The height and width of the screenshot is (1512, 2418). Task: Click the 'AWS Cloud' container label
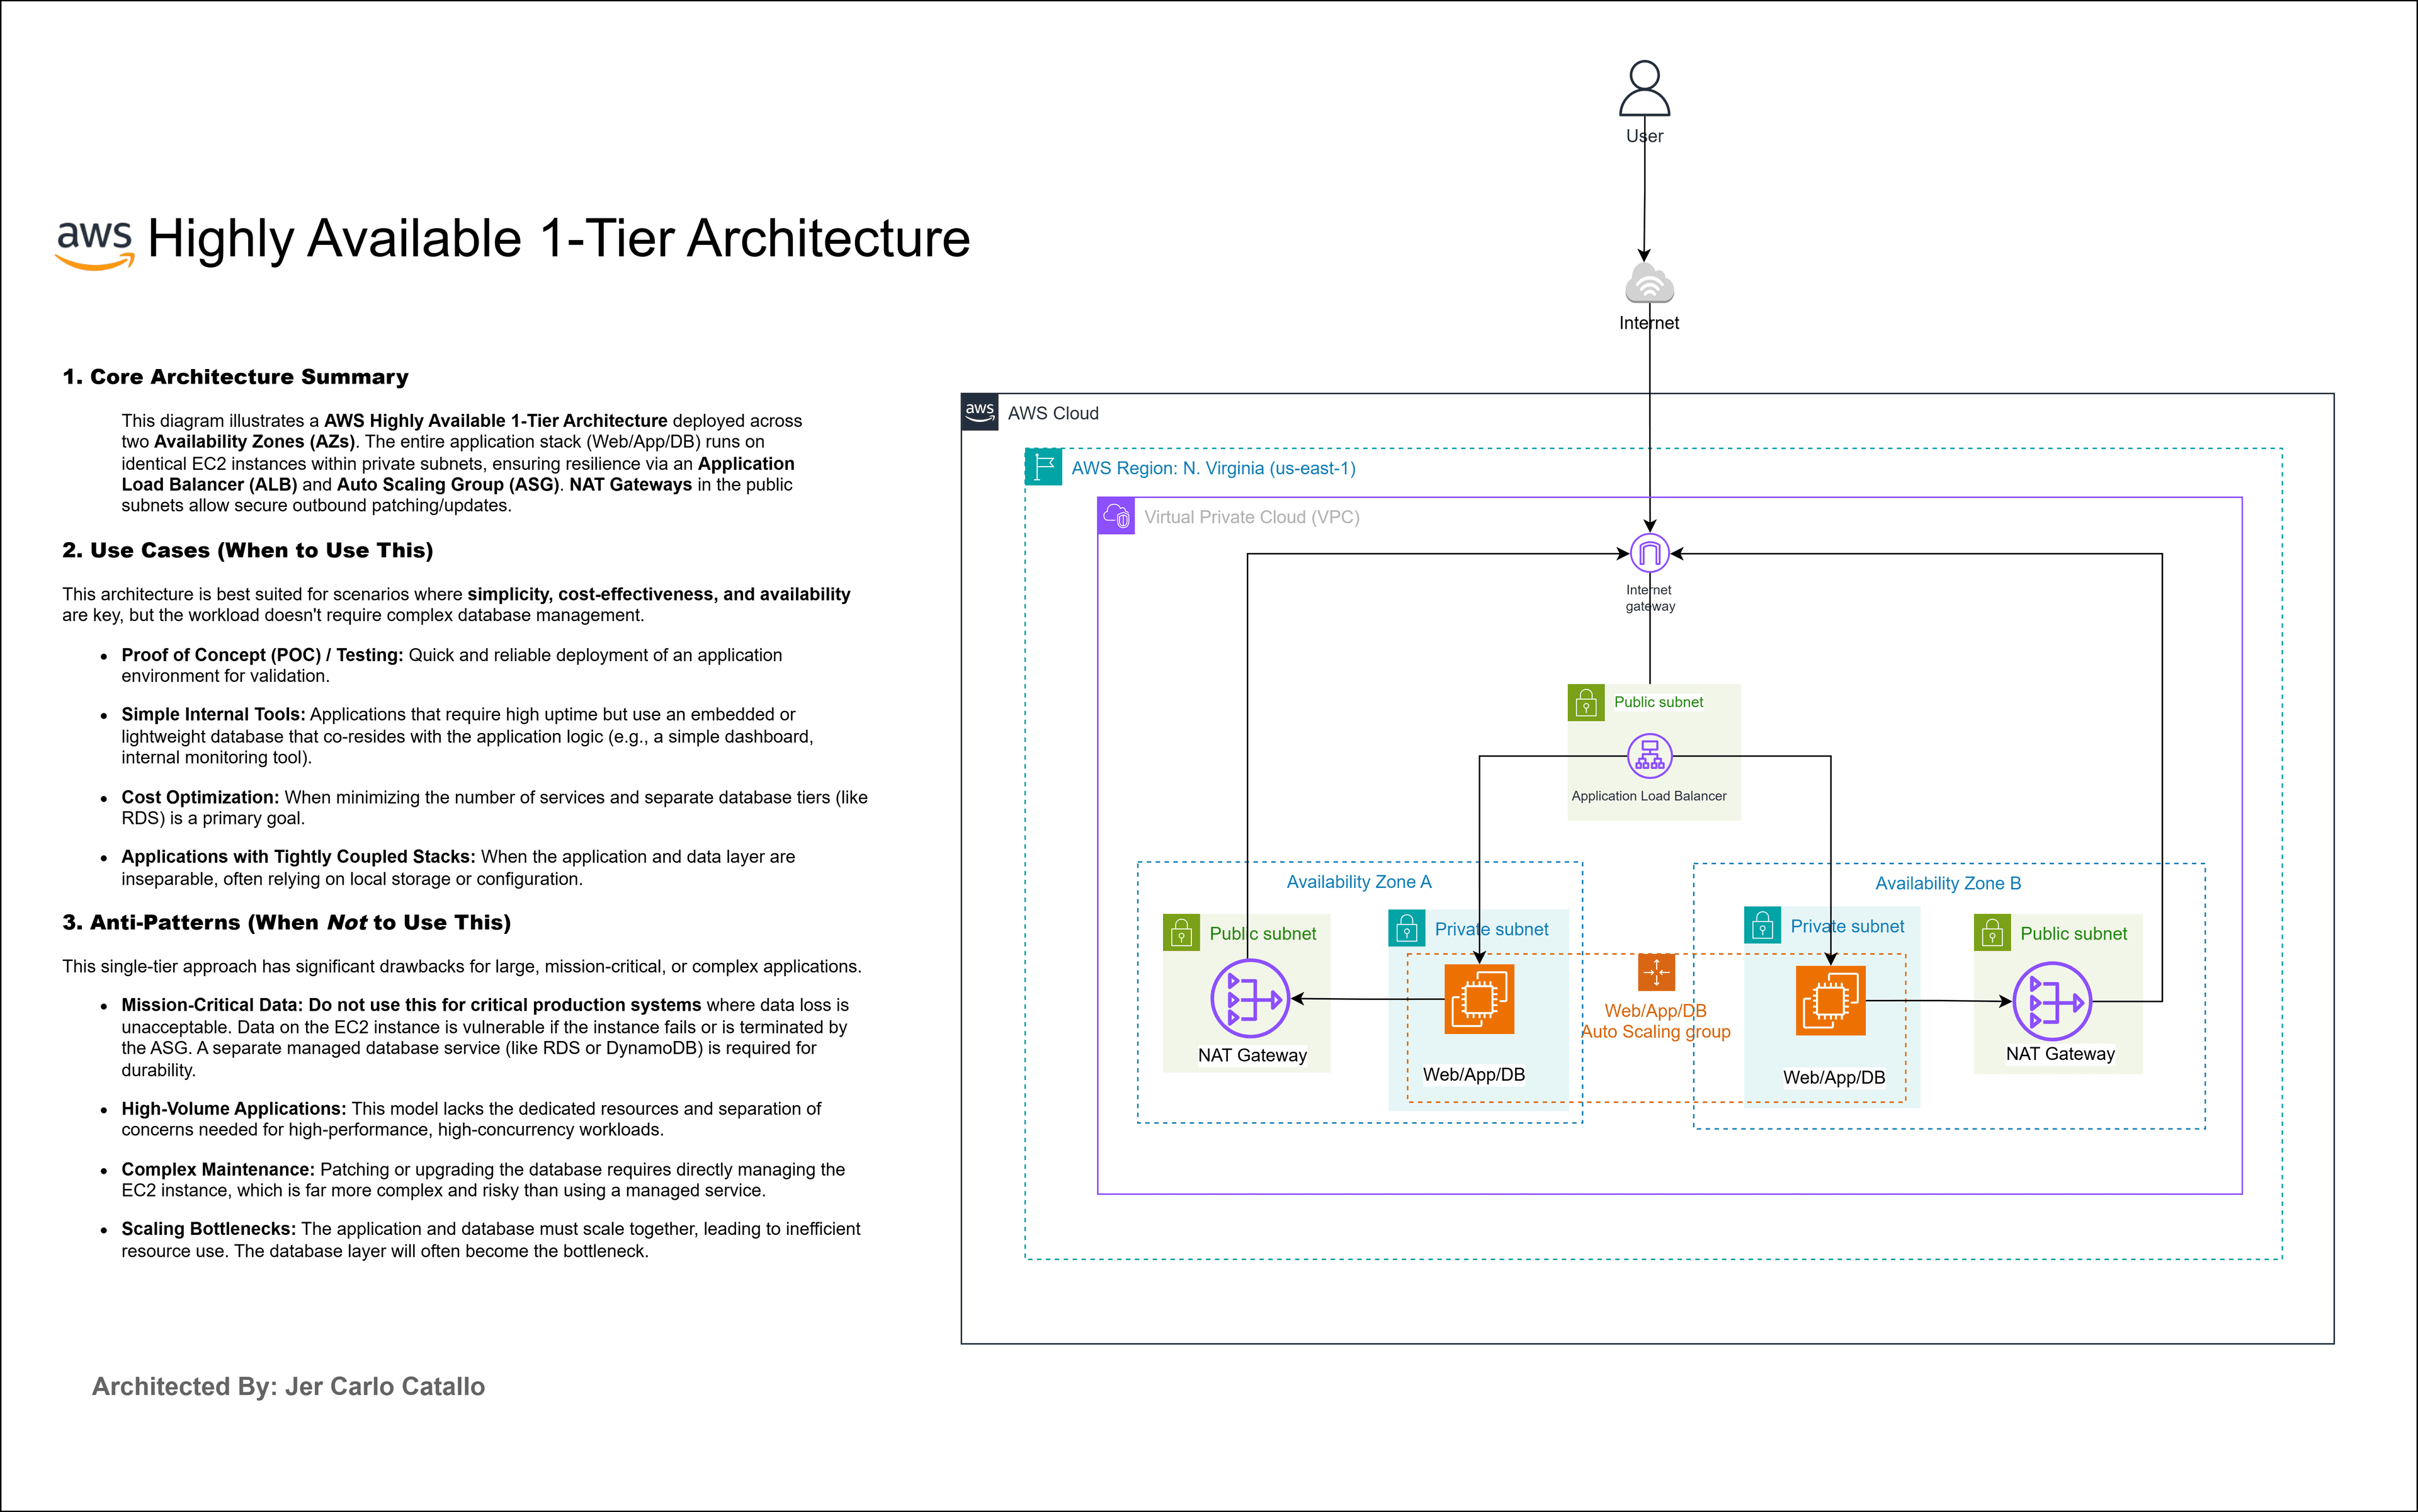tap(1053, 413)
